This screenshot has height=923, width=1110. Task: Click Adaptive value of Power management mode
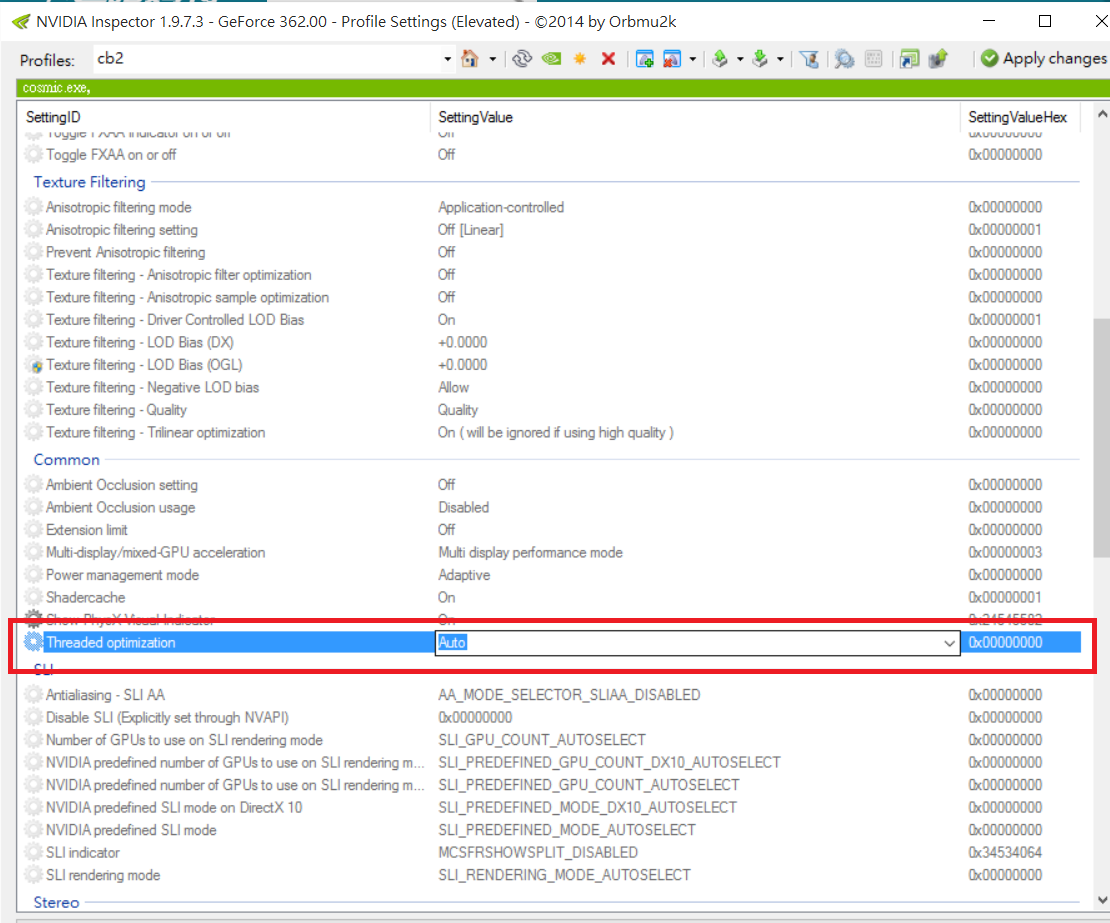pos(464,575)
